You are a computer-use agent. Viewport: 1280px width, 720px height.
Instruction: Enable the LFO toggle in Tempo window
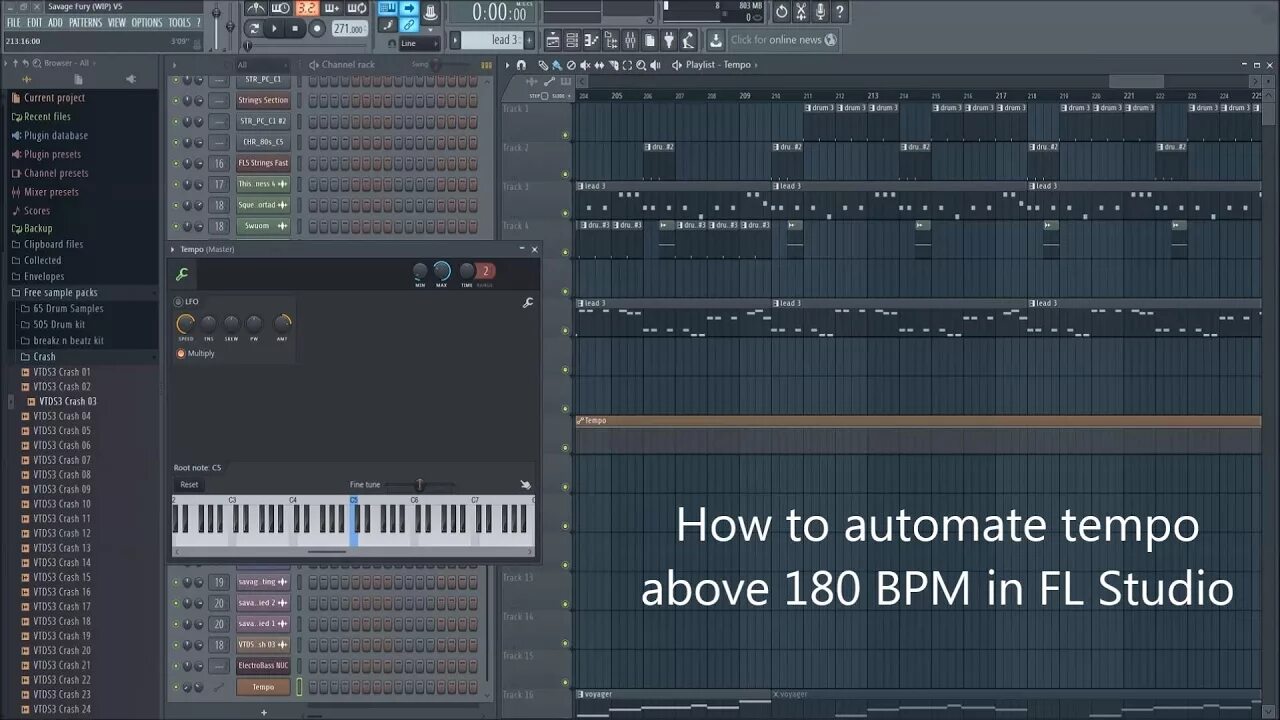(179, 301)
